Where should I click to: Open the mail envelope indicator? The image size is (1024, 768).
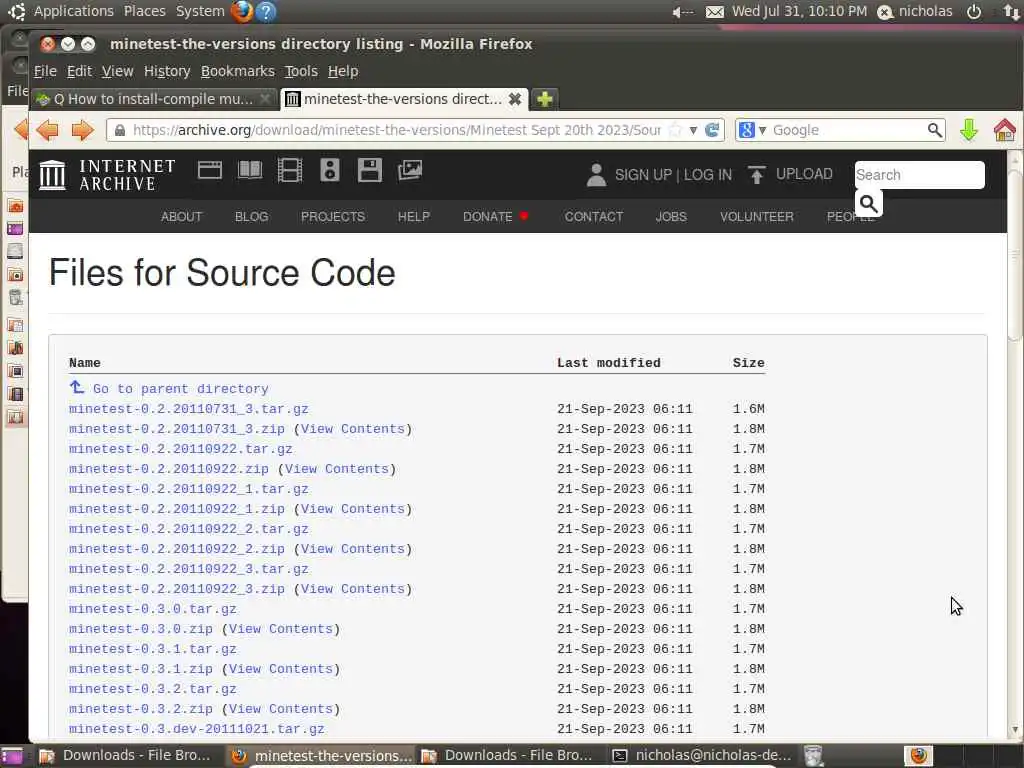[x=714, y=11]
